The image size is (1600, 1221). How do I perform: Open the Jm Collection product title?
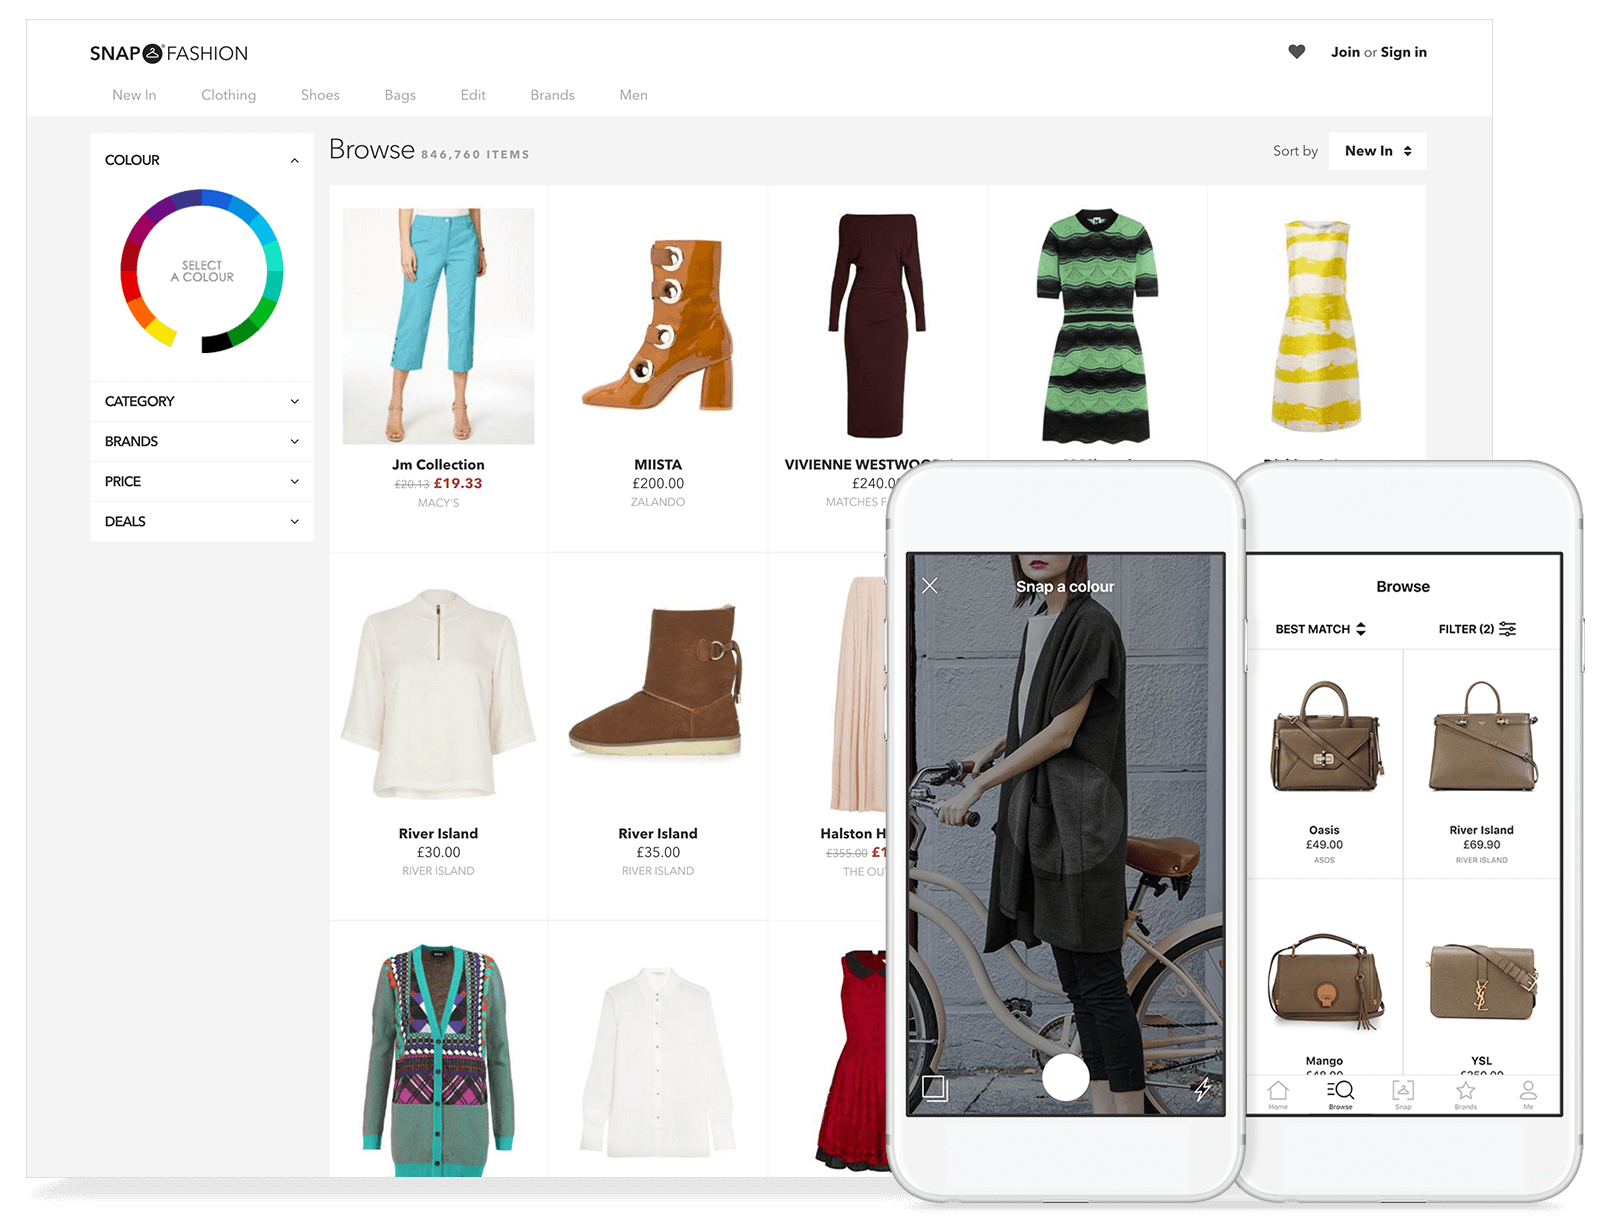tap(438, 465)
